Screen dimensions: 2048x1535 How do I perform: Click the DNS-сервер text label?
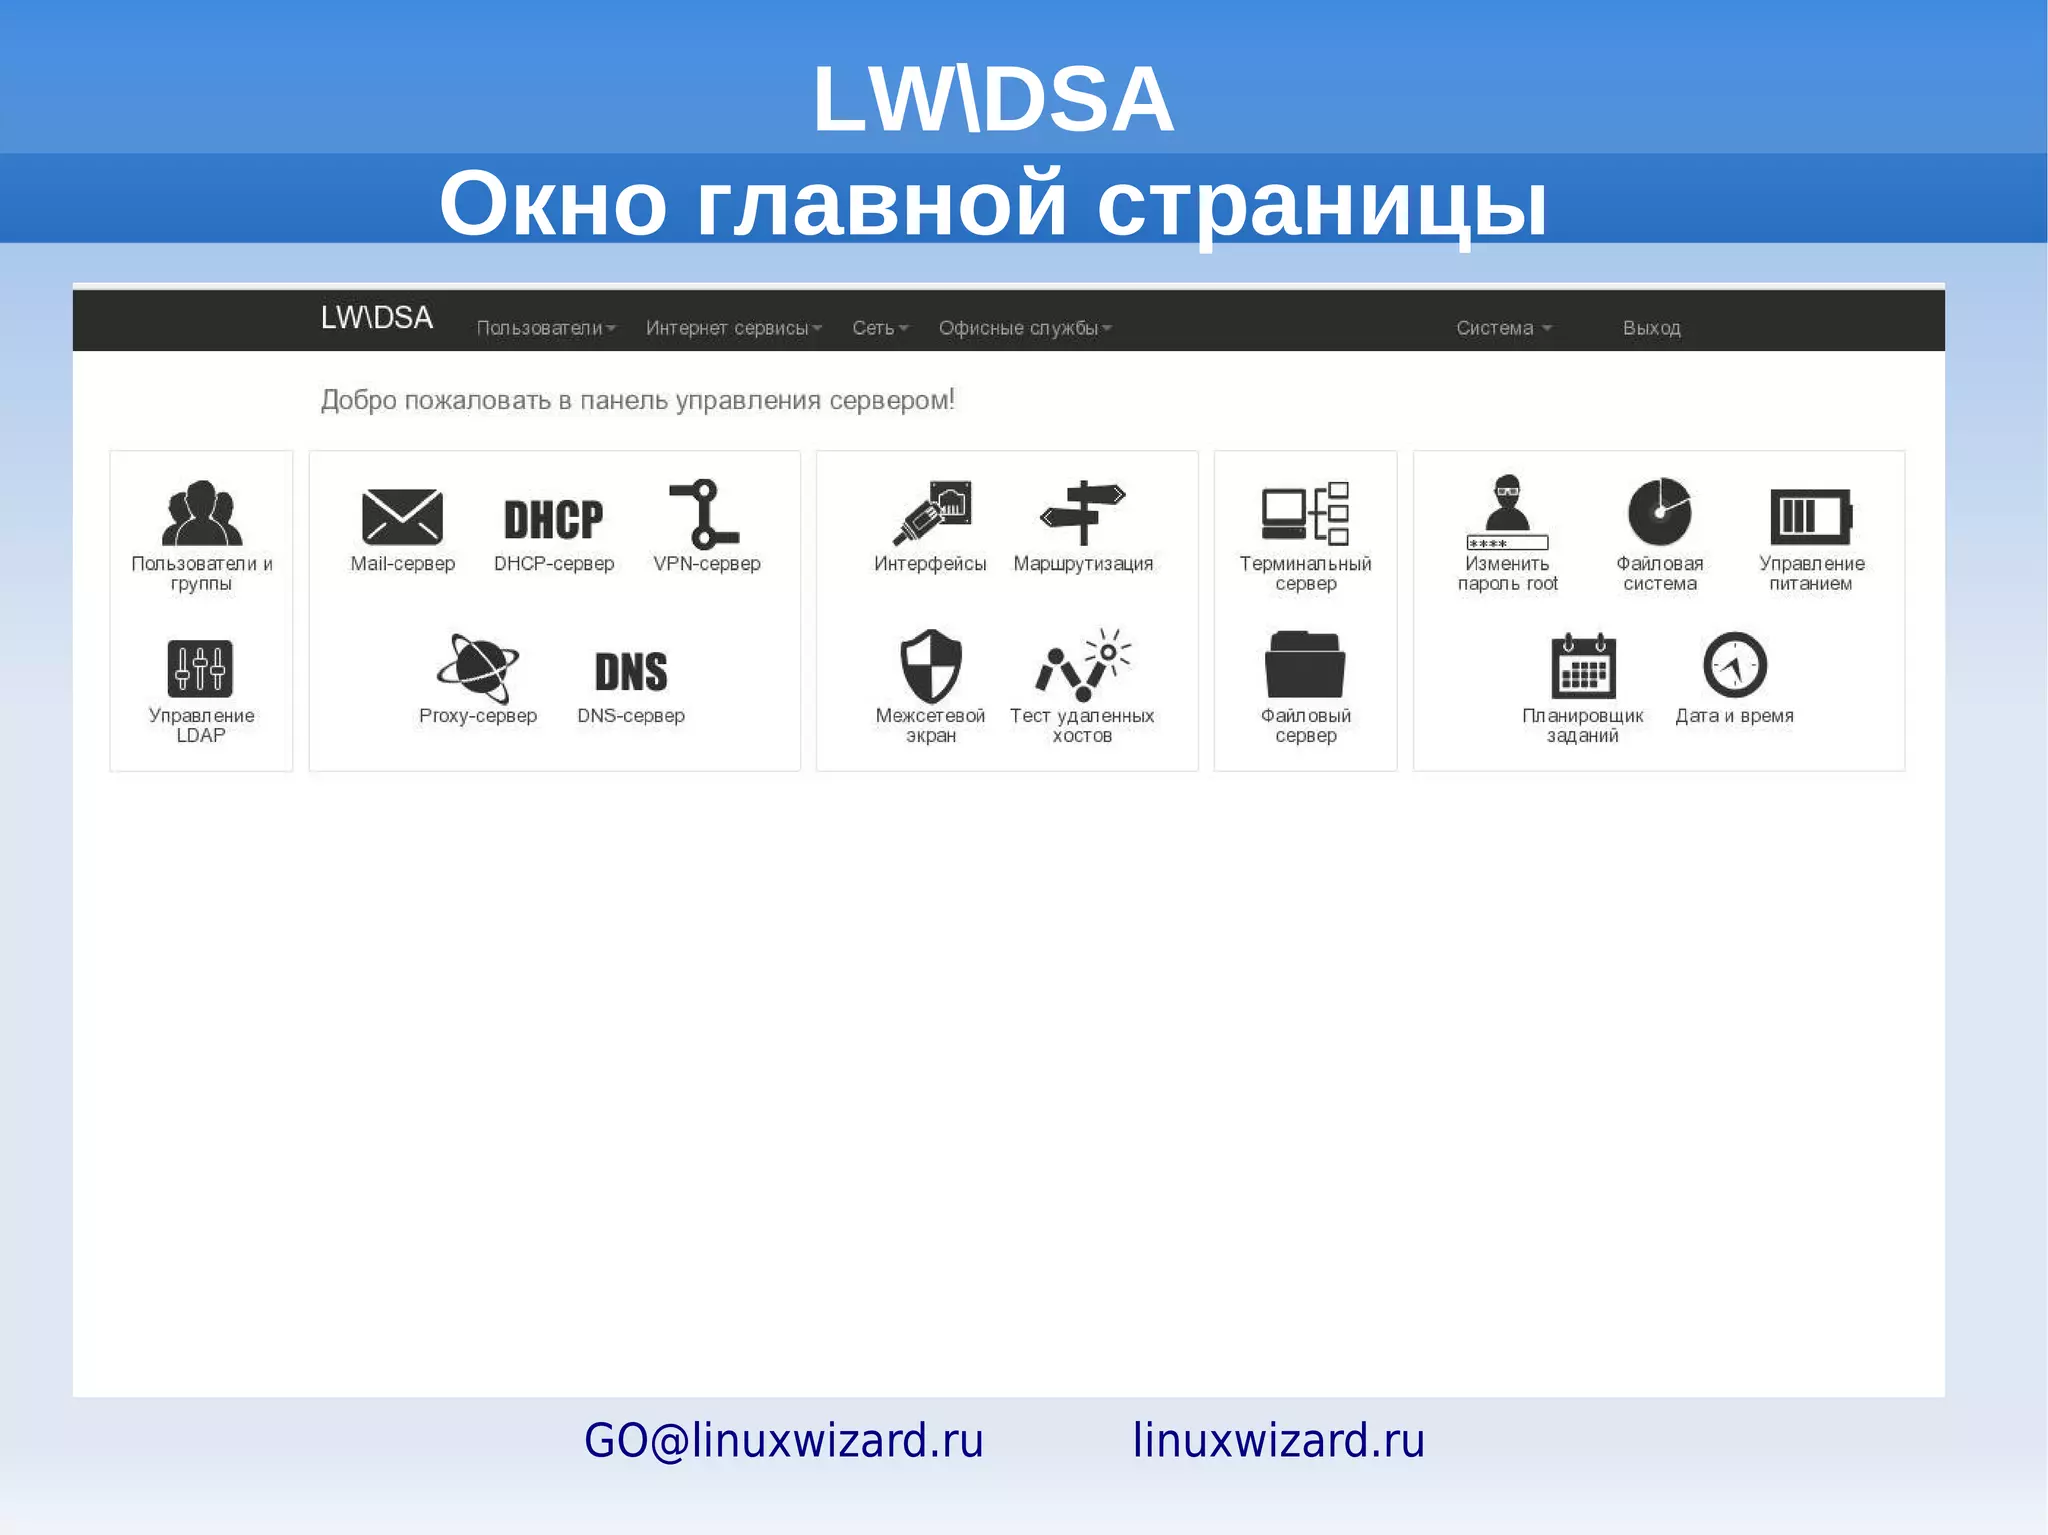[x=631, y=716]
